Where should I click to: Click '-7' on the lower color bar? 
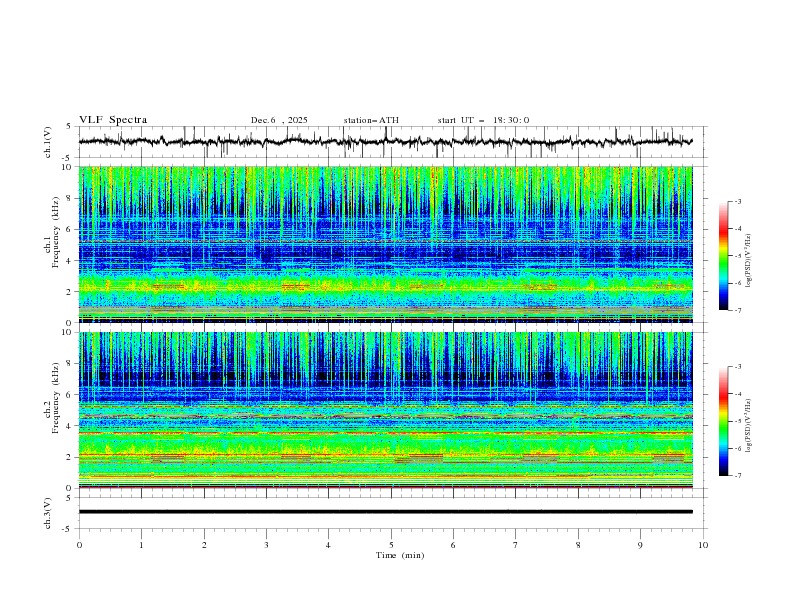pos(738,476)
